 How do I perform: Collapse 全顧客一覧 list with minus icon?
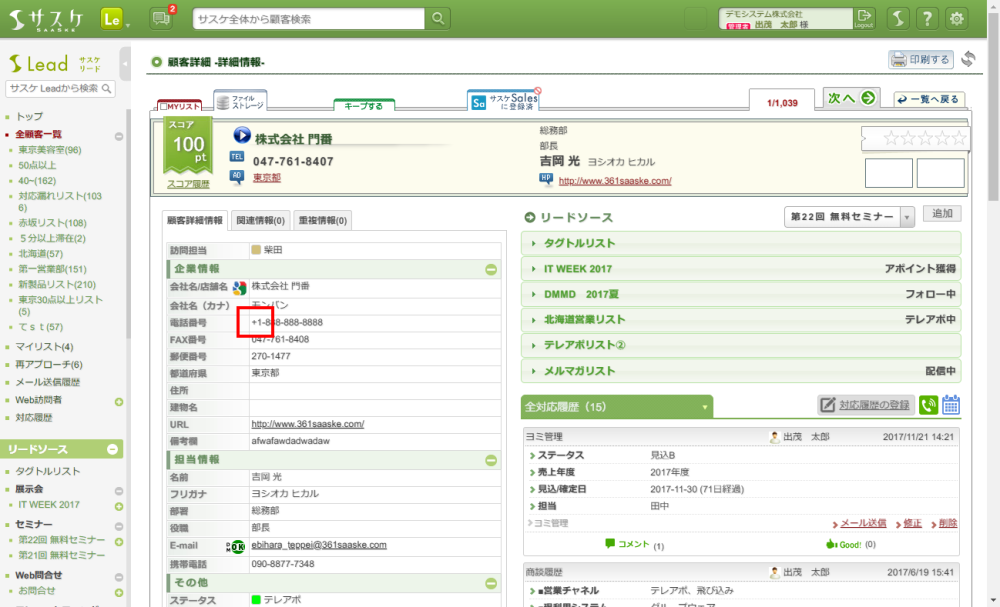tap(119, 136)
